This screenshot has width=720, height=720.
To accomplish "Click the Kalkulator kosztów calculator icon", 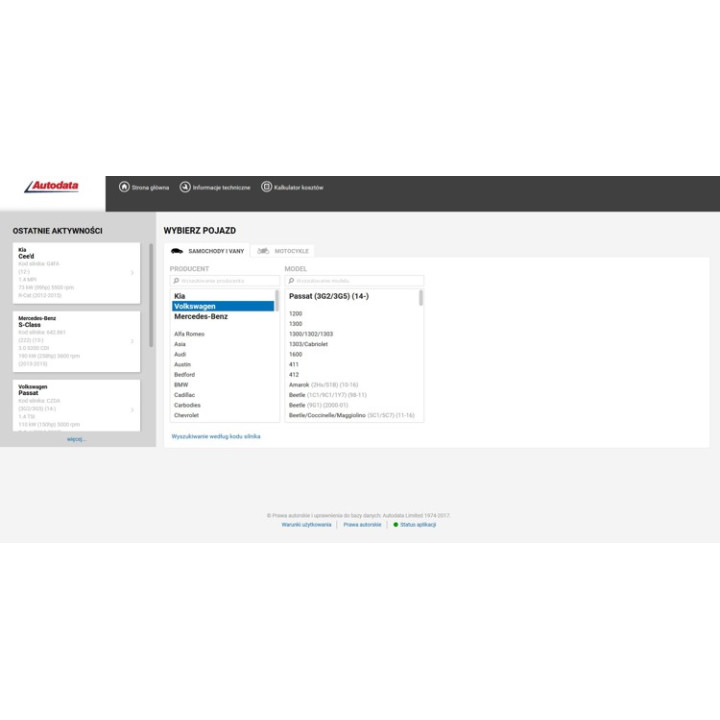I will tap(266, 187).
